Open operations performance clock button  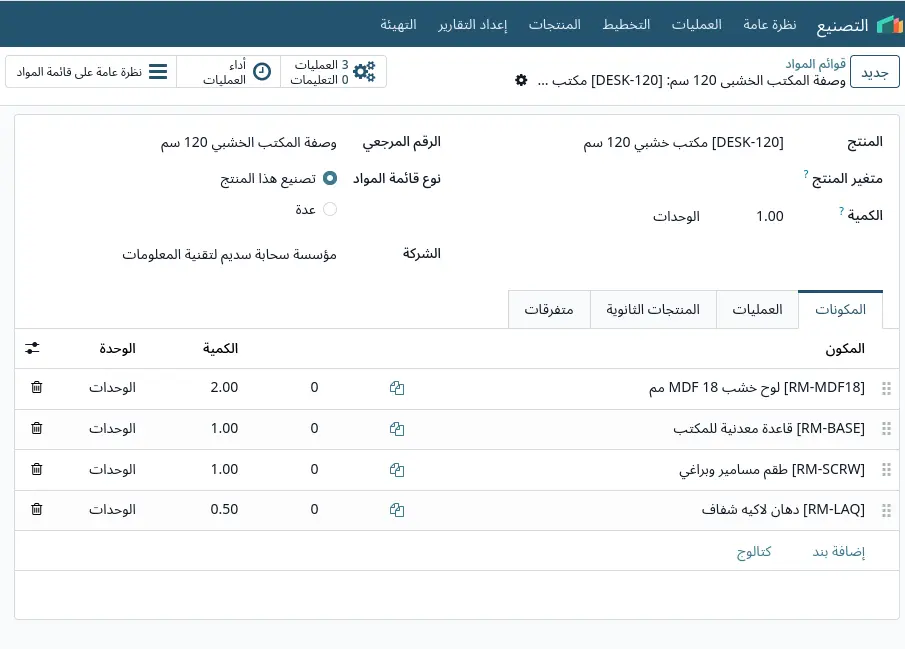pyautogui.click(x=229, y=72)
